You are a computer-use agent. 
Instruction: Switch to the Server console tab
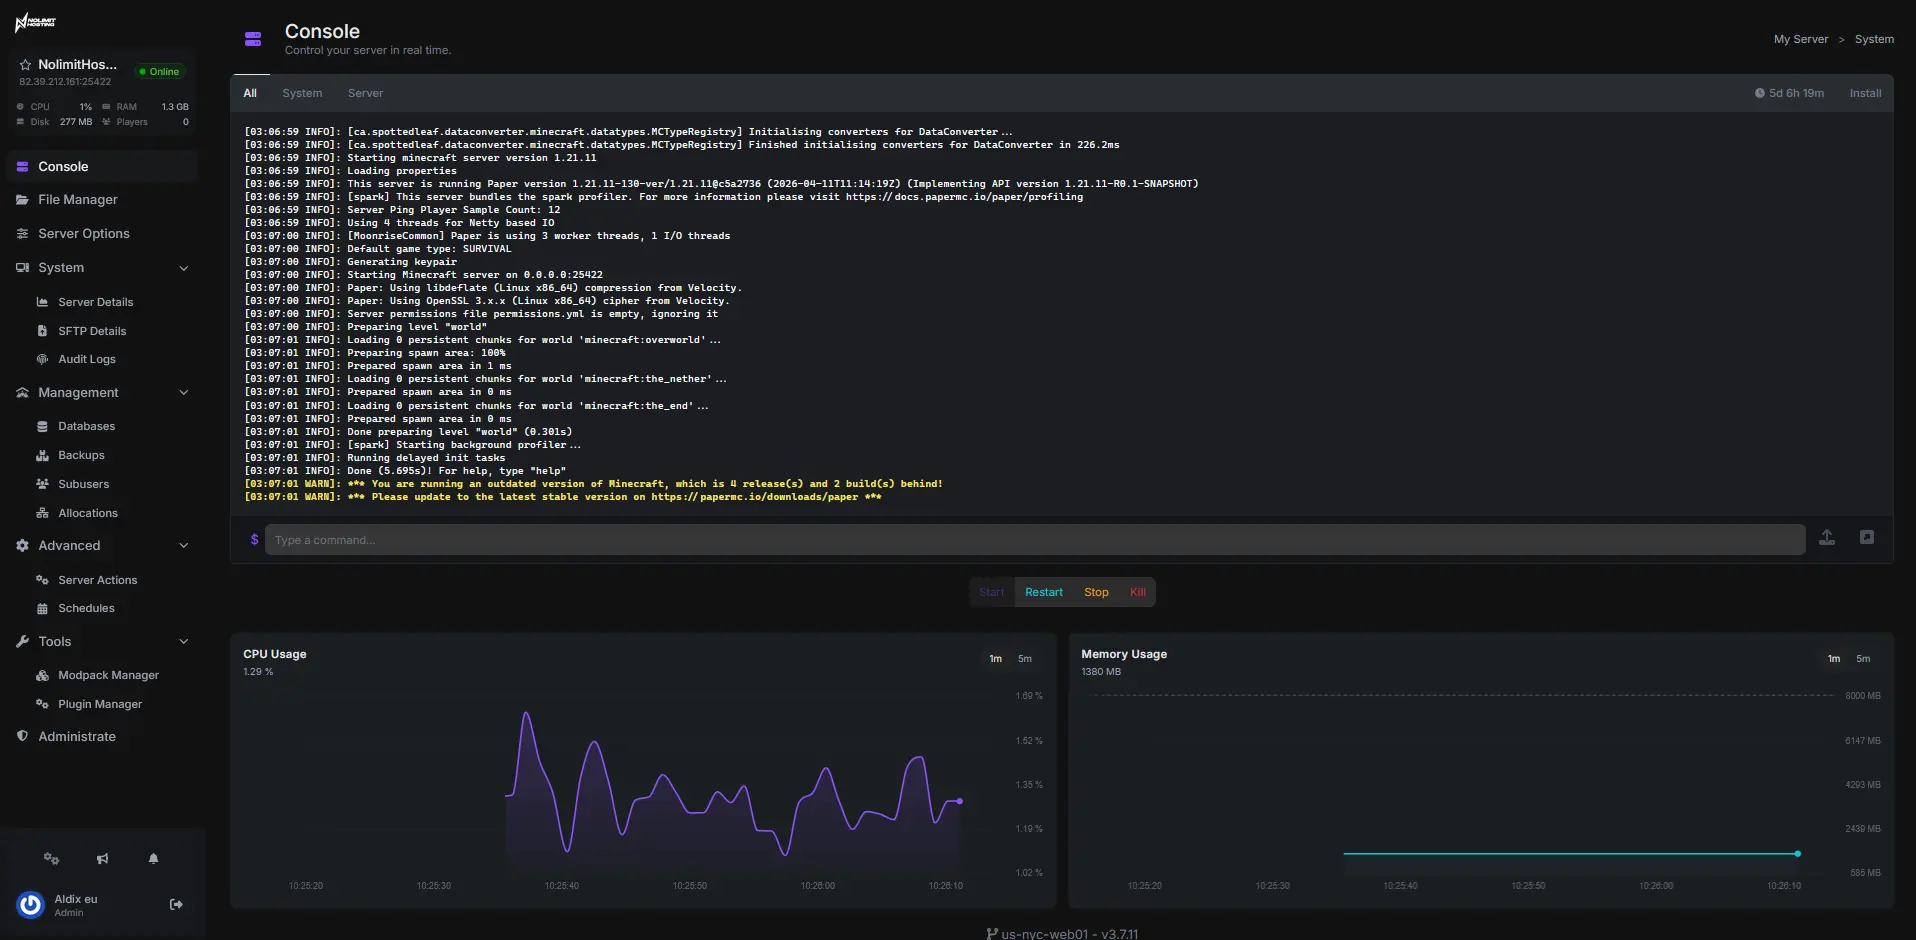(365, 93)
